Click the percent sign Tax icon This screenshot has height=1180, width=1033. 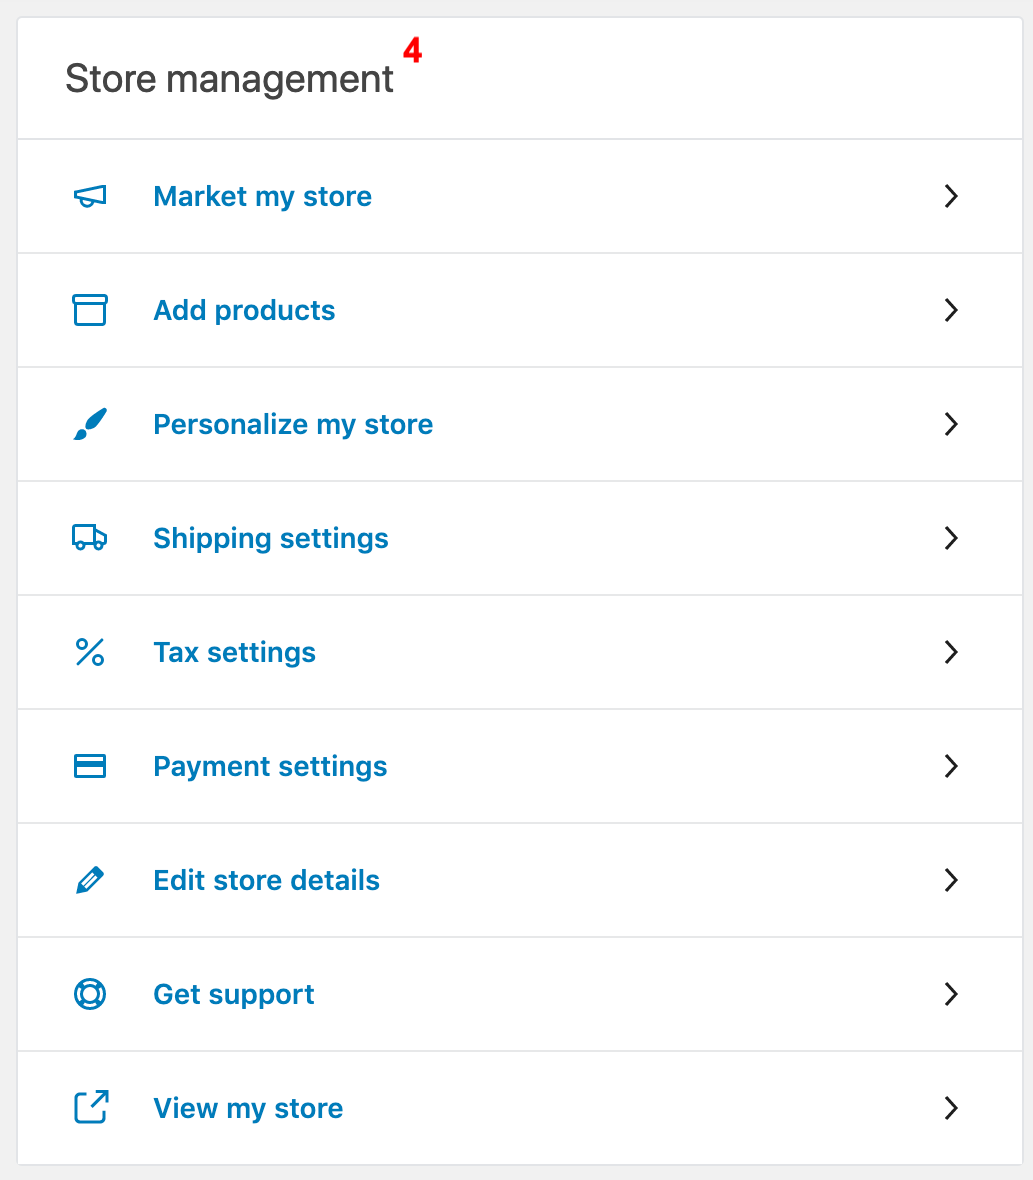90,652
